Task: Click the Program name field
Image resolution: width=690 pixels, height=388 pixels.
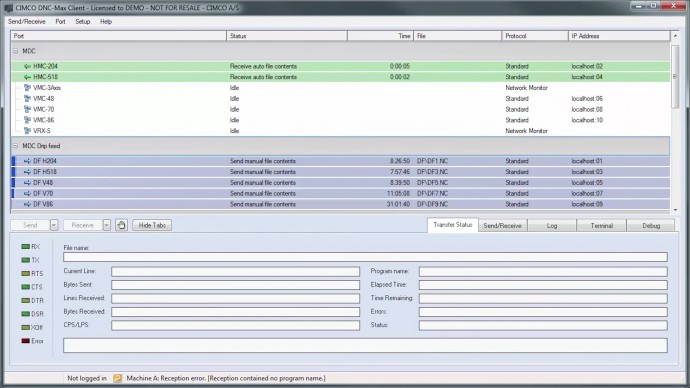Action: pos(543,272)
